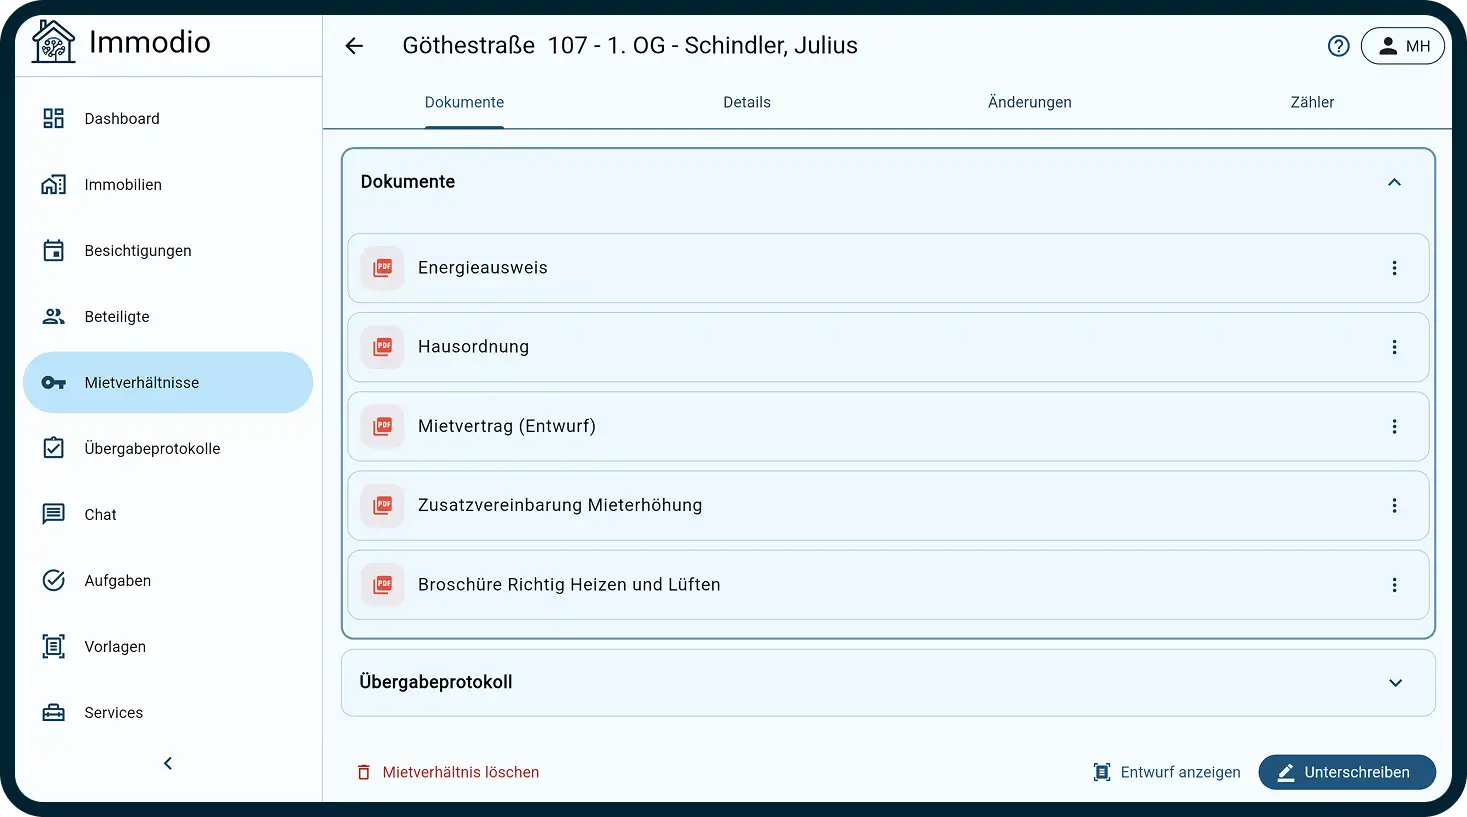The height and width of the screenshot is (817, 1467).
Task: Click the Broschüre Richtig Heizen PDF icon
Action: tap(383, 585)
